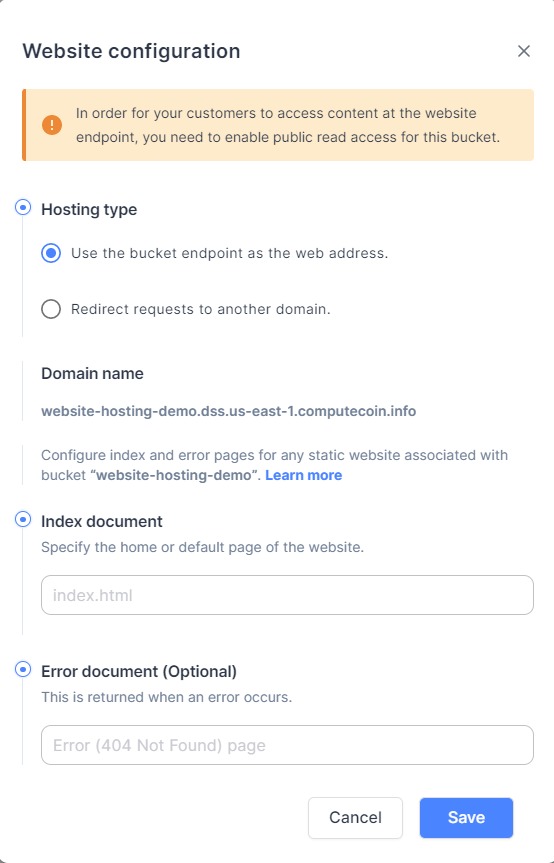This screenshot has width=554, height=863.
Task: Focus the index.html input field
Action: pos(287,595)
